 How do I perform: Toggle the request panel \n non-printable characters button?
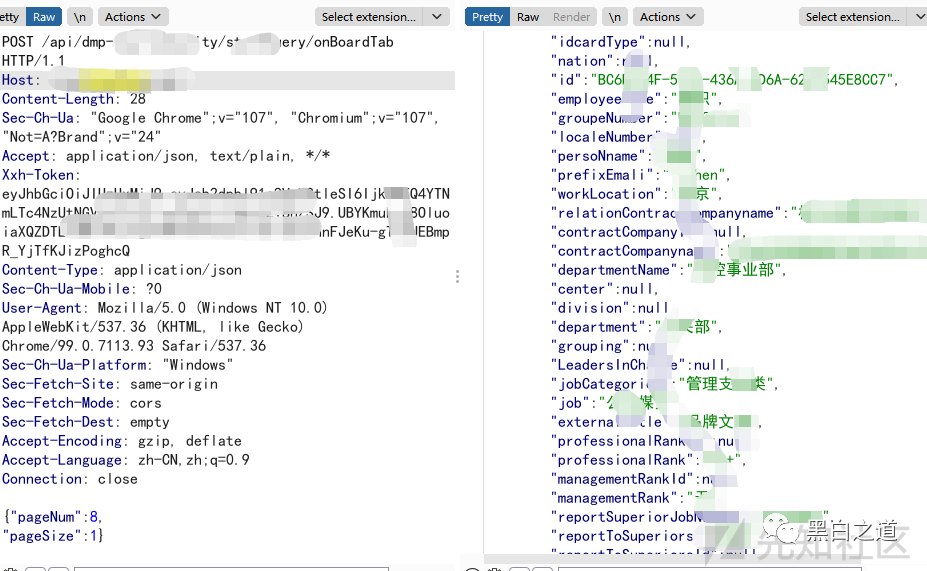79,17
